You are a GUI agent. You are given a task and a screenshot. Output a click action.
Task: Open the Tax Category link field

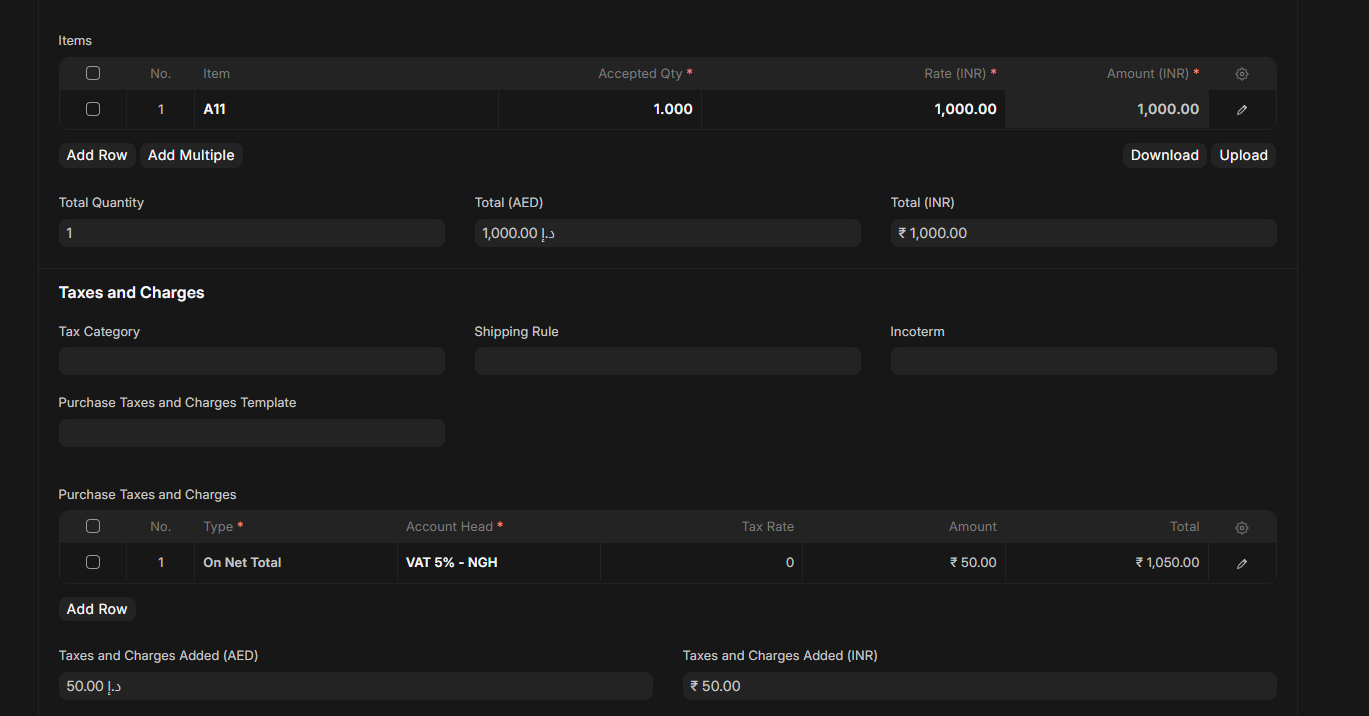click(x=251, y=361)
